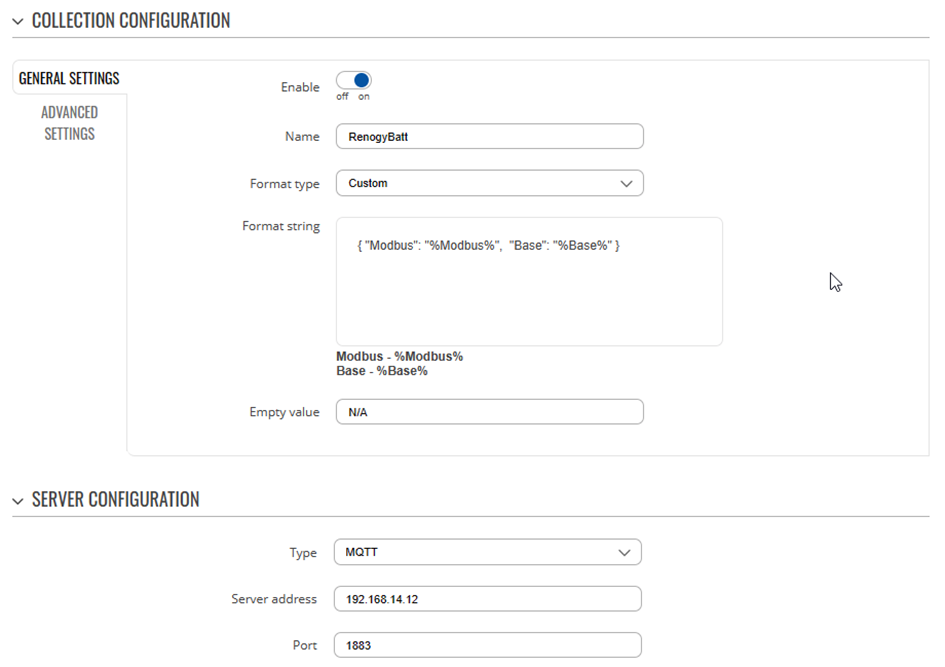Toggle the Enable switch off
The image size is (945, 667).
[354, 80]
